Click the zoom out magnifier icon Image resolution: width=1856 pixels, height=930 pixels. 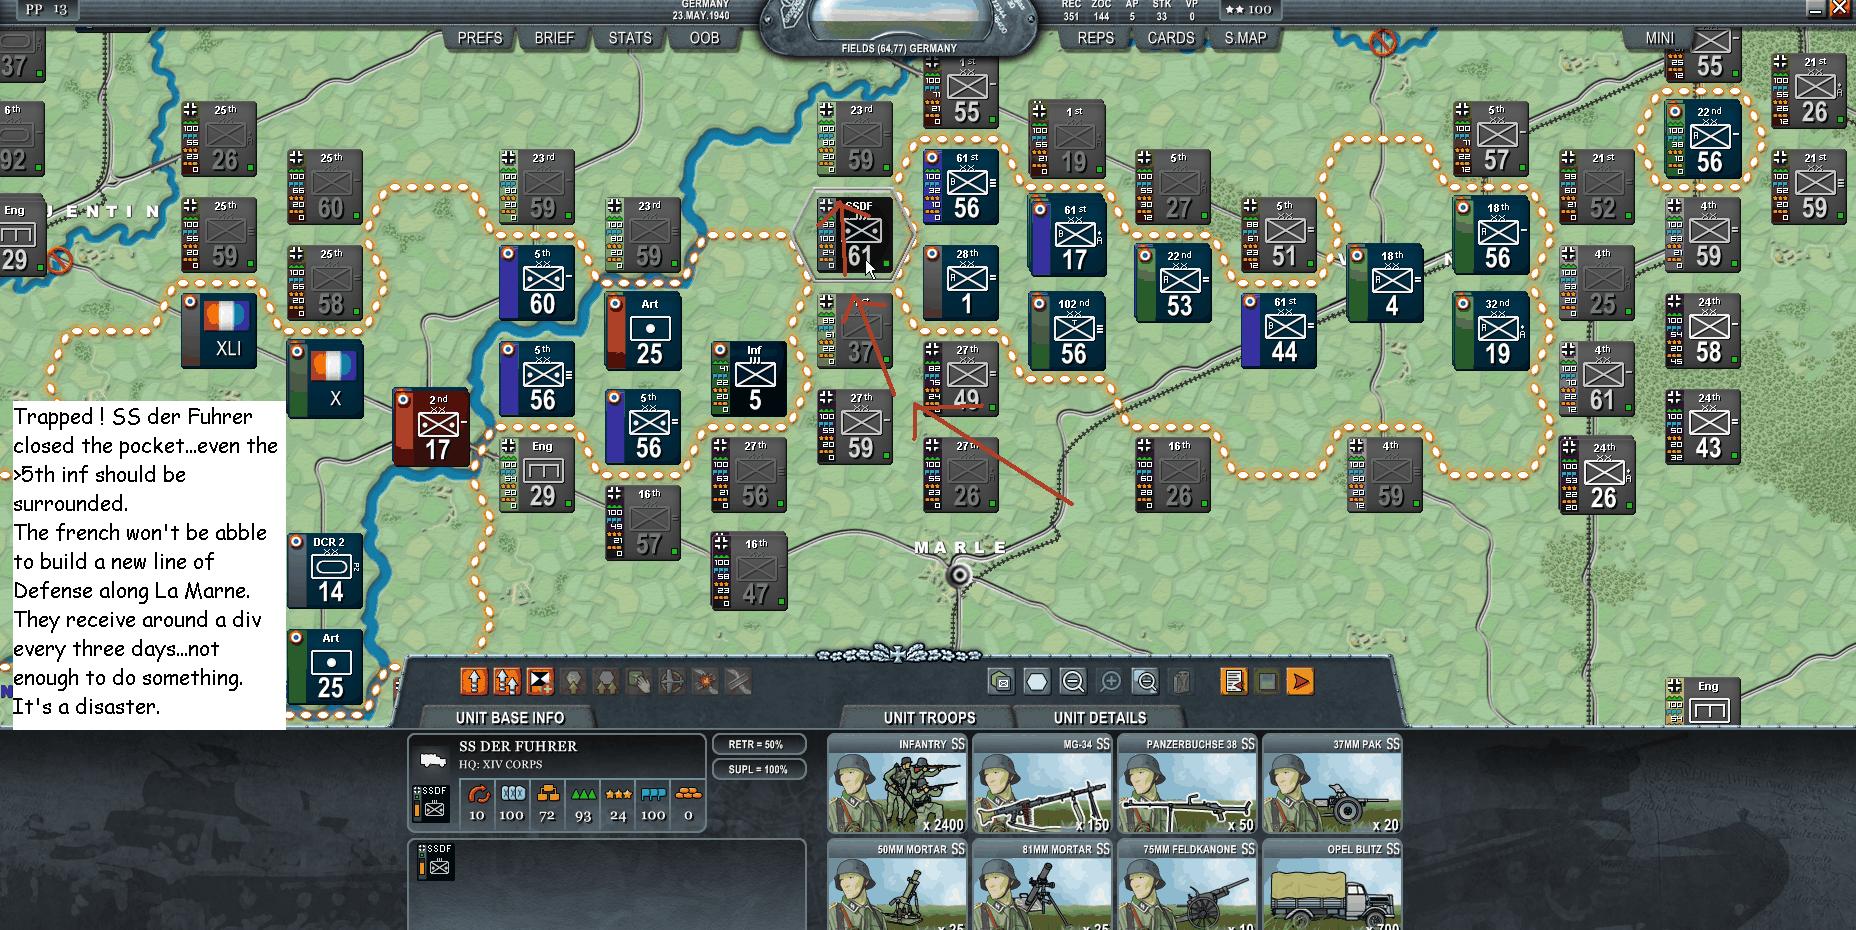1073,682
